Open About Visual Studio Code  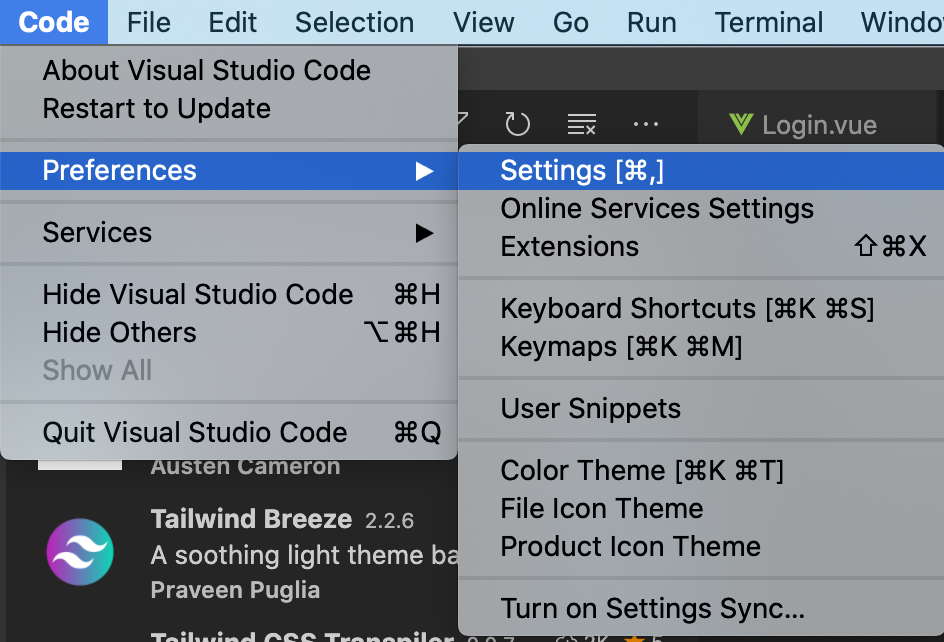coord(206,70)
